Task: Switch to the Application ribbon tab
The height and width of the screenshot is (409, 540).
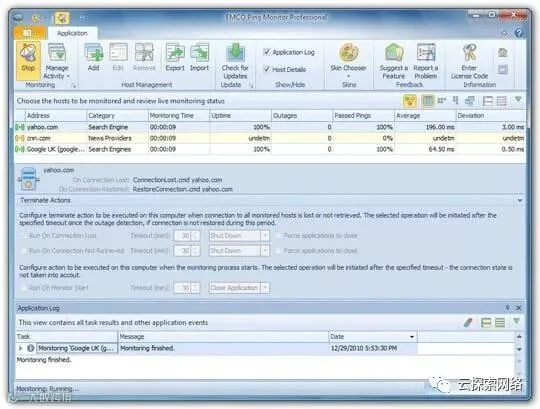Action: [72, 33]
